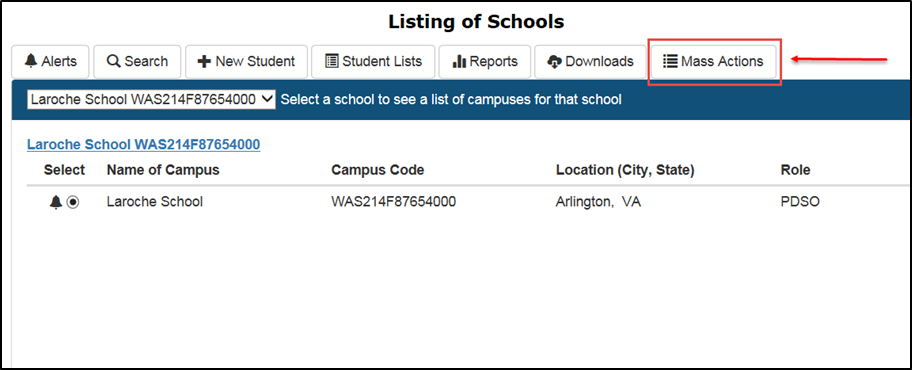
Task: Click the Search button
Action: pos(137,62)
